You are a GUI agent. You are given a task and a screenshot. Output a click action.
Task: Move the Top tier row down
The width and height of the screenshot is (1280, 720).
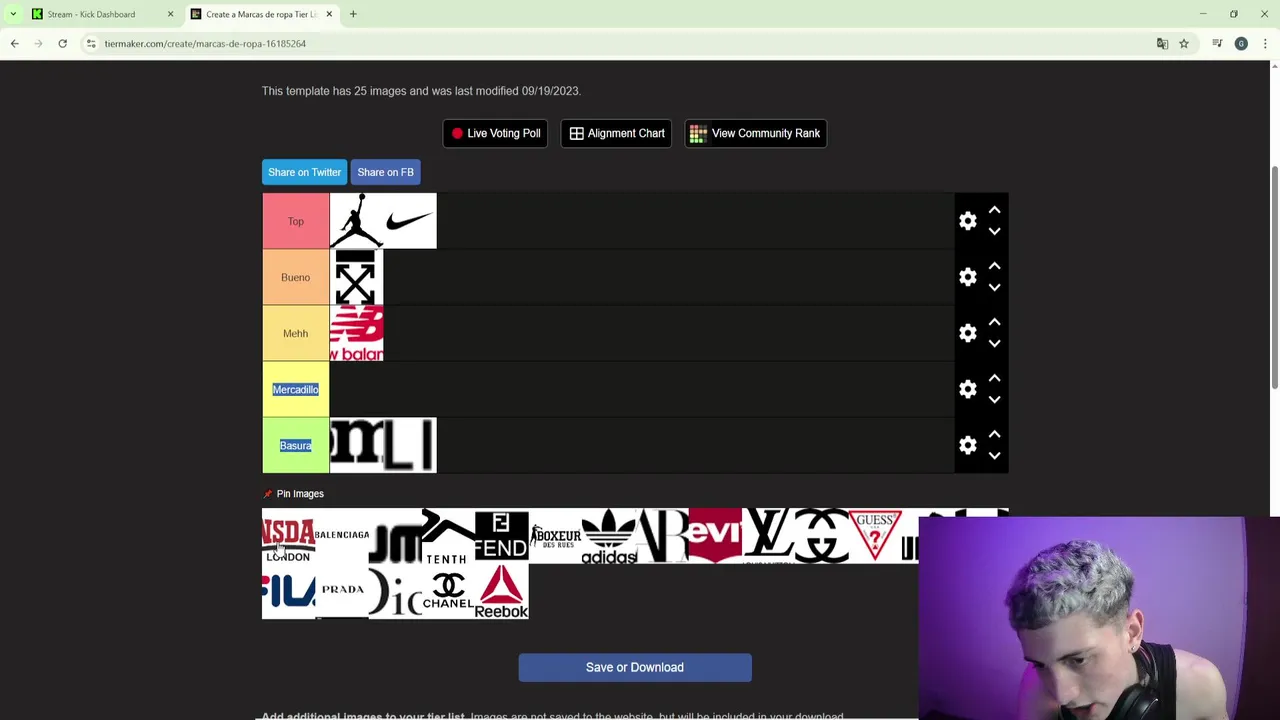(994, 231)
